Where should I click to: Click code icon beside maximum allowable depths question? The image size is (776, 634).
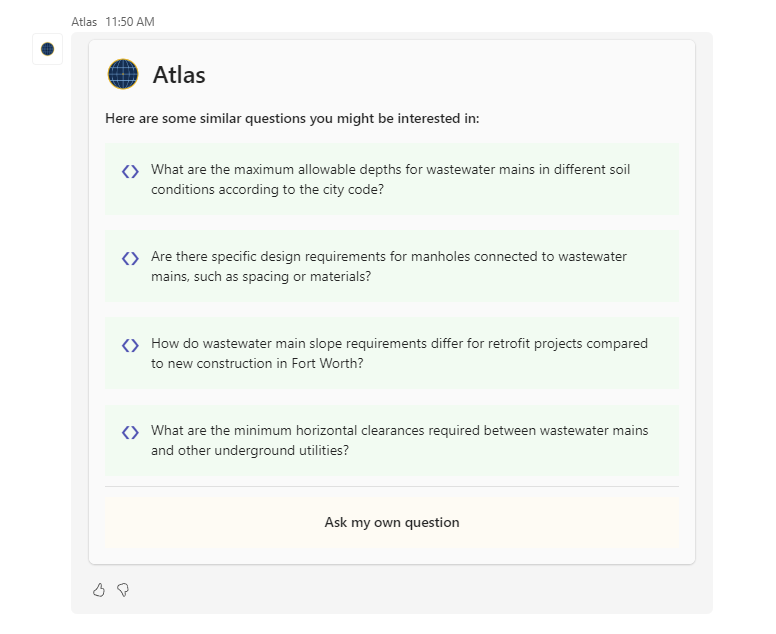point(130,171)
